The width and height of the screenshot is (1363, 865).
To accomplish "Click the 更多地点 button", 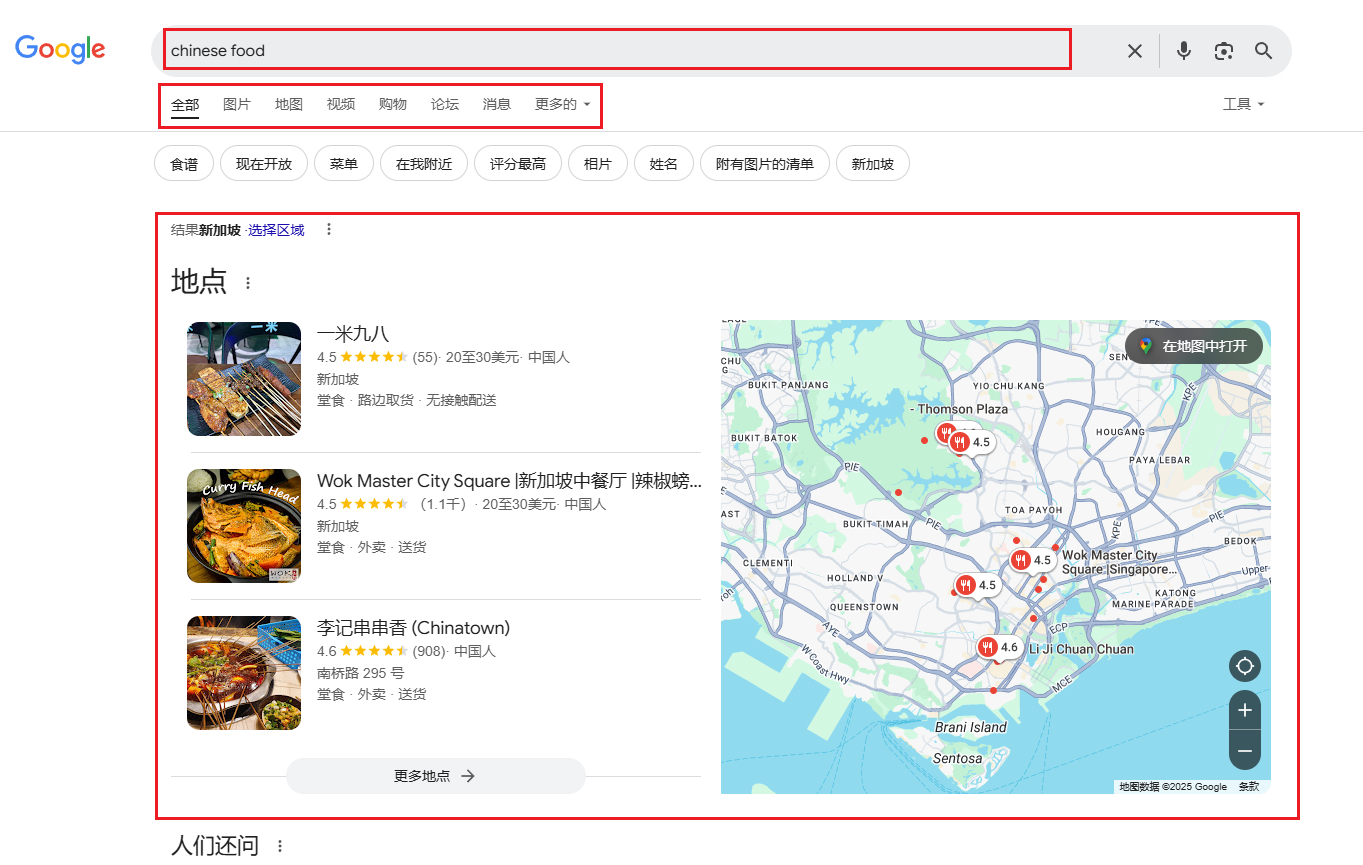I will click(x=436, y=776).
